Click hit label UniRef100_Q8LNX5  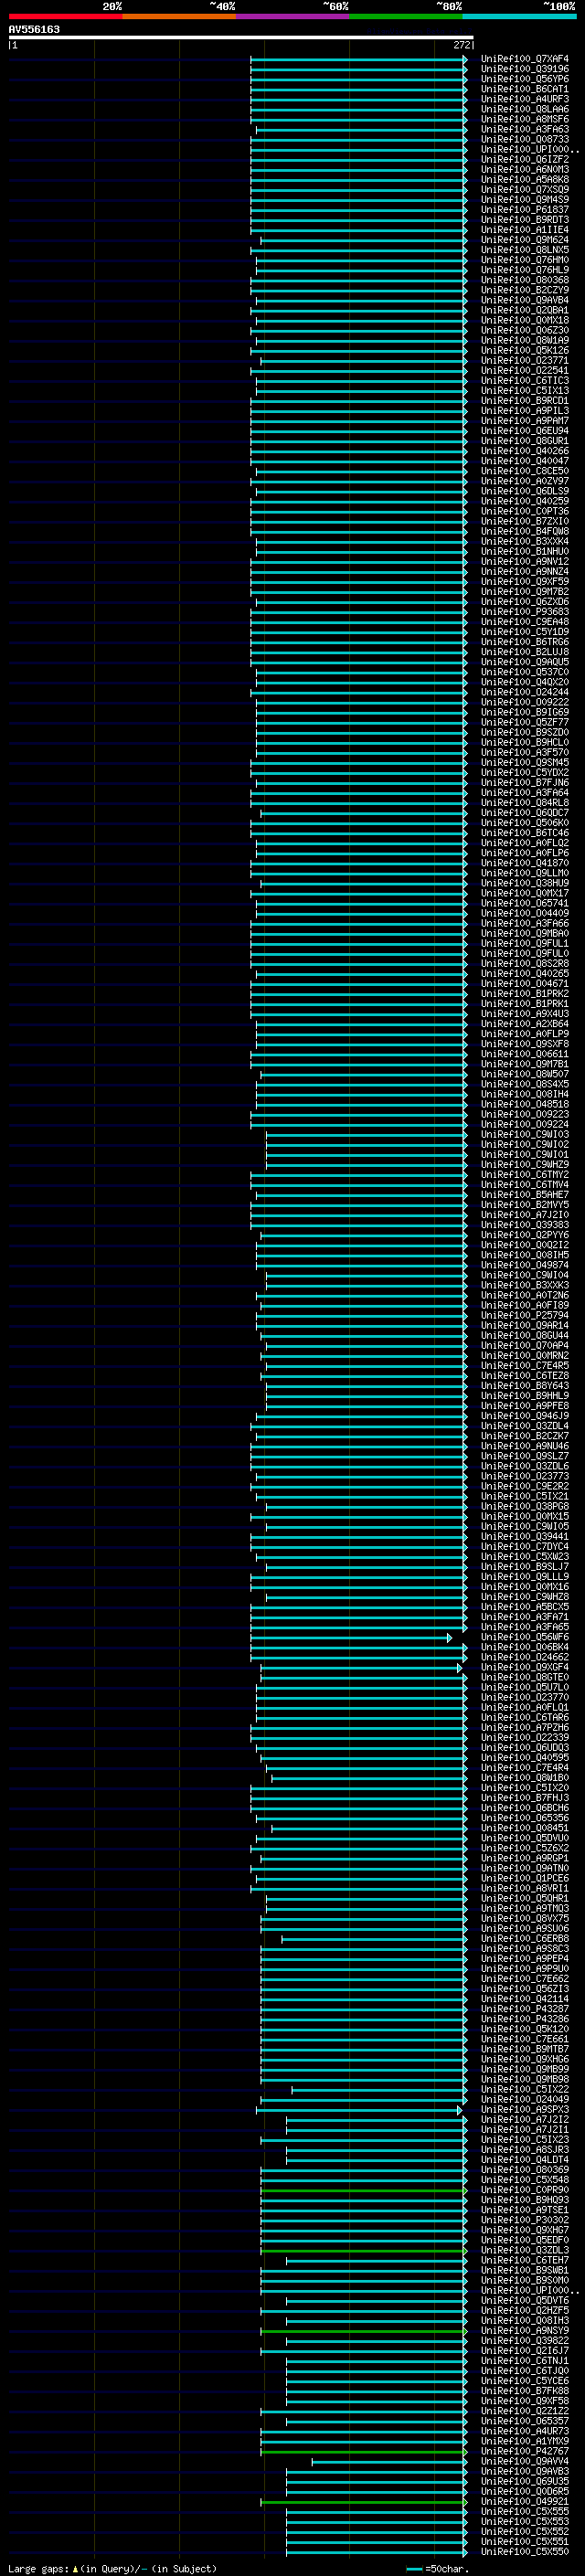(525, 250)
